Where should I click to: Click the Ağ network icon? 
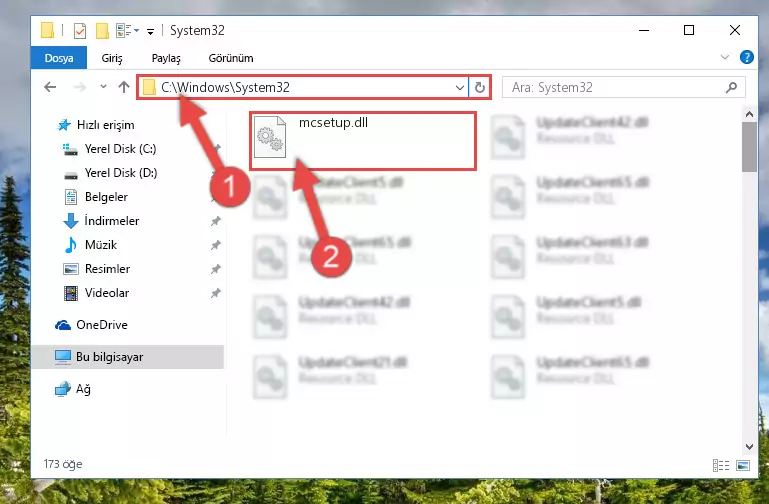click(63, 389)
